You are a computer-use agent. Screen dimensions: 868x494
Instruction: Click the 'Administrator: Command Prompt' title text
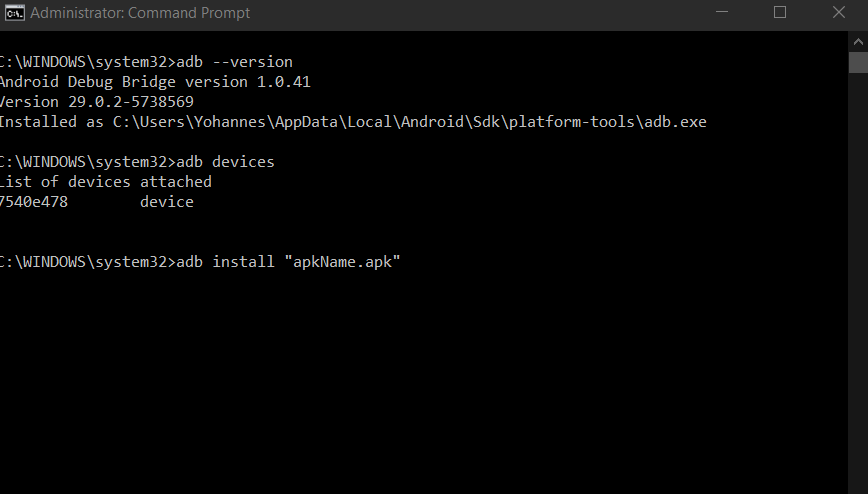(x=140, y=13)
